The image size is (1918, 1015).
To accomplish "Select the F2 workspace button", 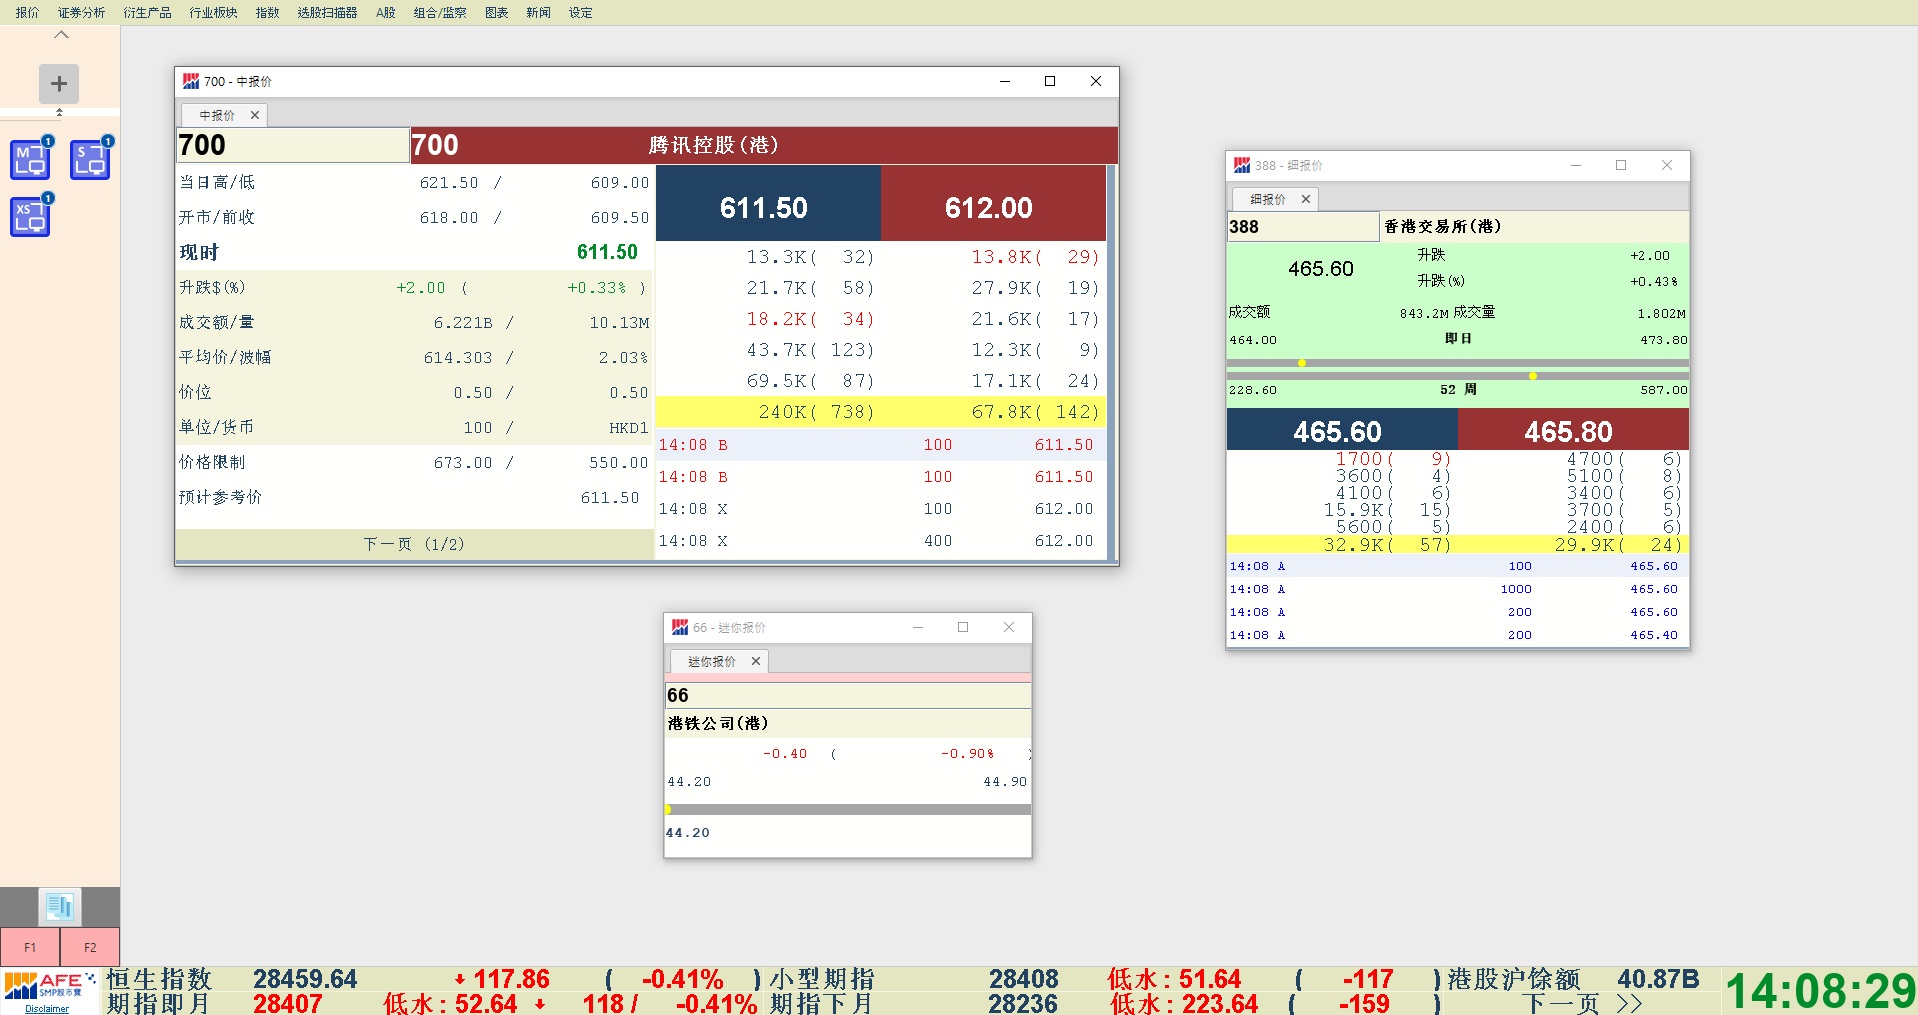I will coord(90,947).
